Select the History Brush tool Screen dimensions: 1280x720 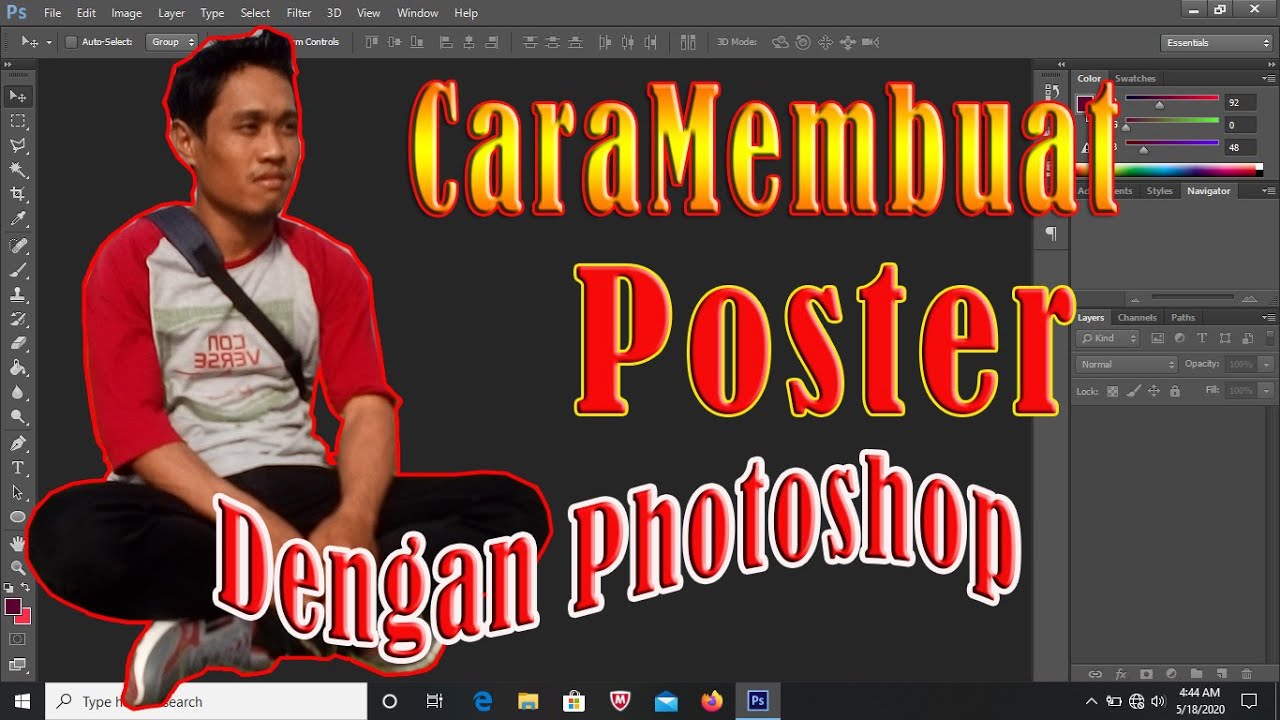click(18, 319)
